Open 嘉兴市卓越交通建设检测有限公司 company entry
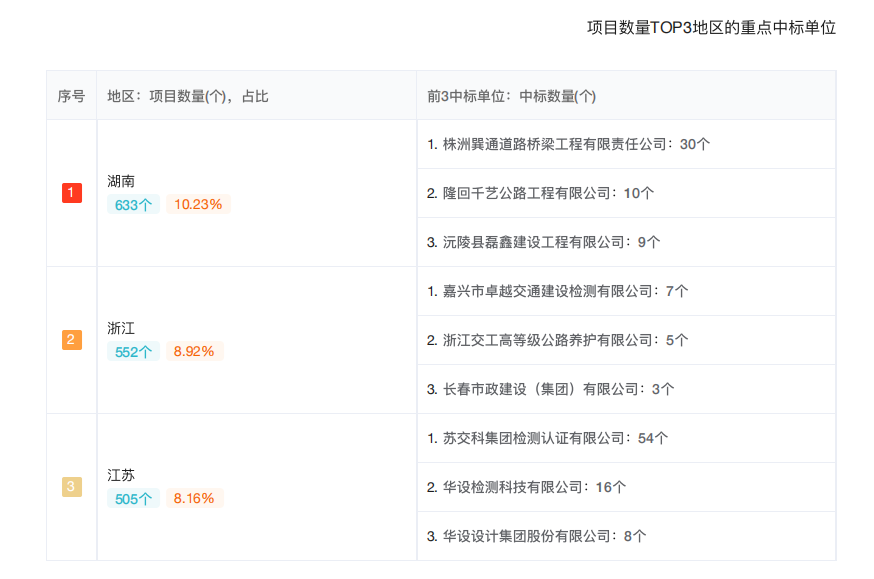The image size is (874, 579). (x=549, y=291)
